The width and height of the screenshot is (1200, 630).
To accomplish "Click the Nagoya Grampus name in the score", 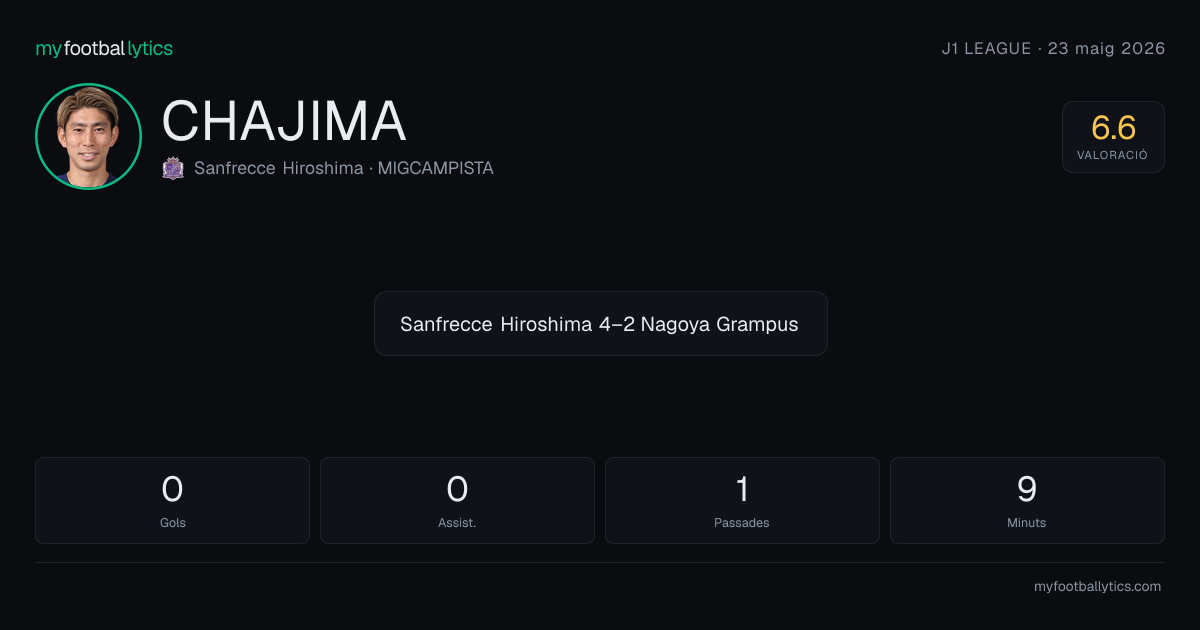I will [x=720, y=324].
